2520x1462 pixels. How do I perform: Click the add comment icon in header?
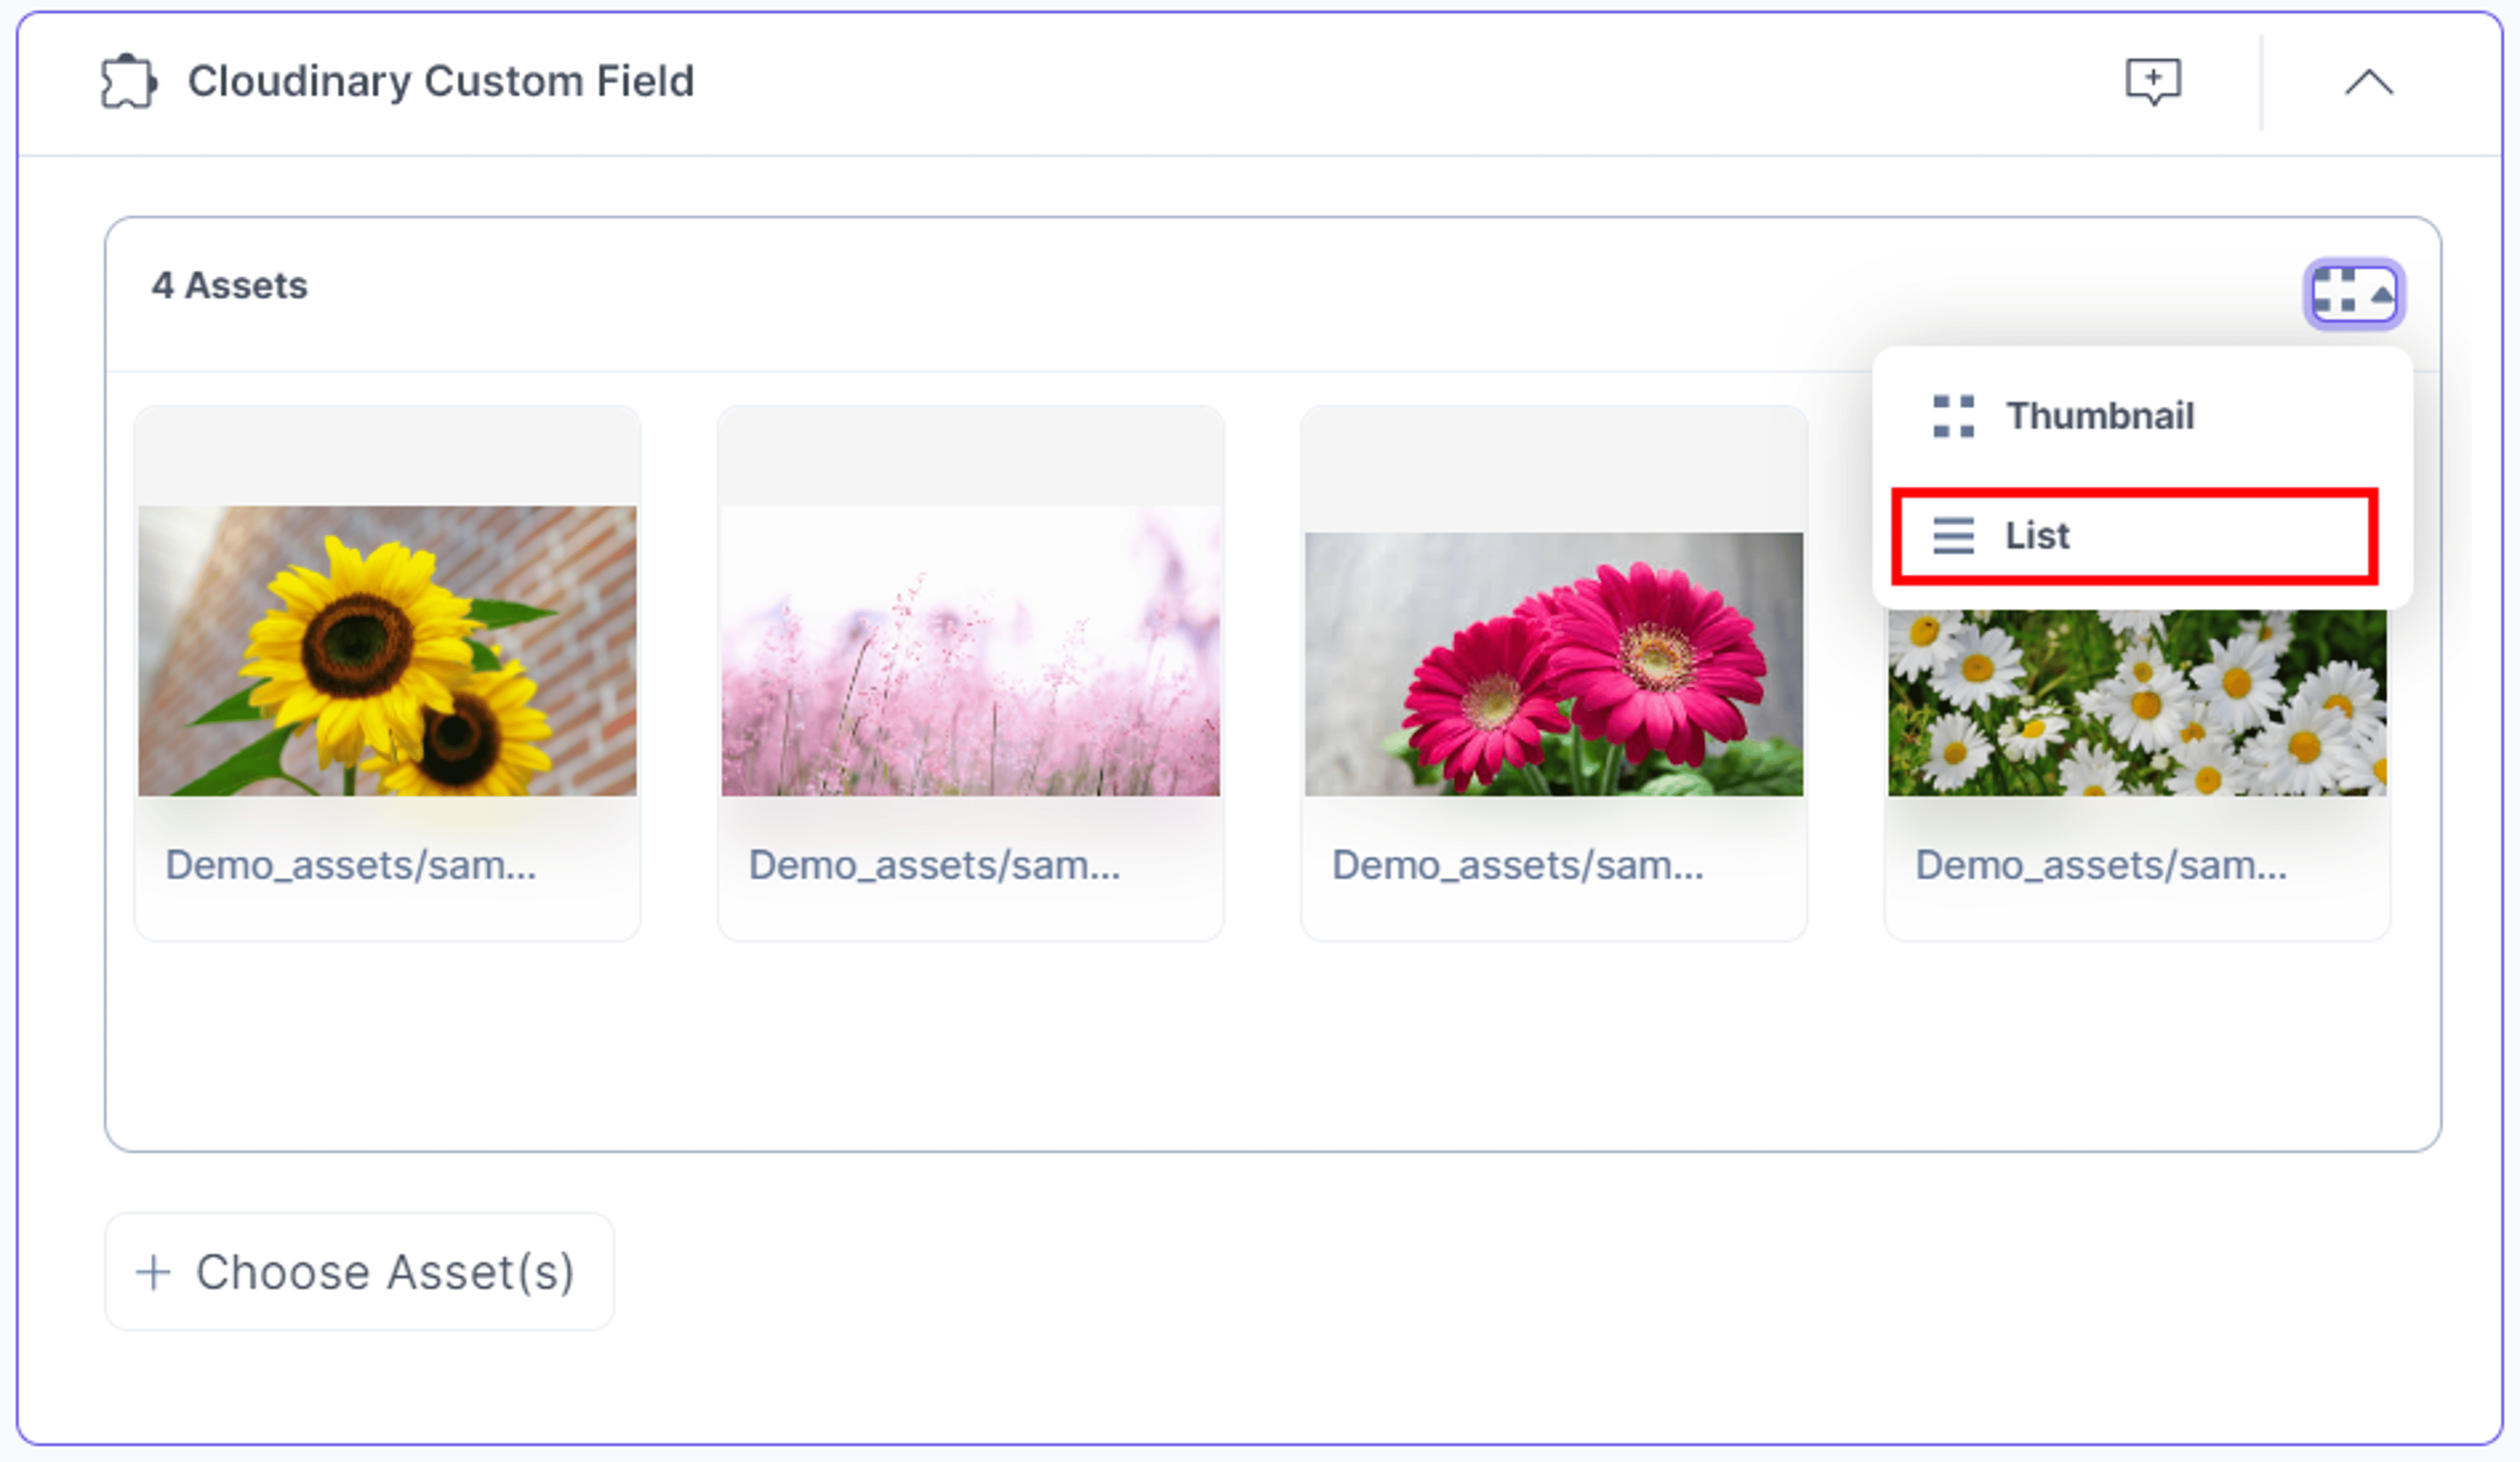tap(2152, 81)
